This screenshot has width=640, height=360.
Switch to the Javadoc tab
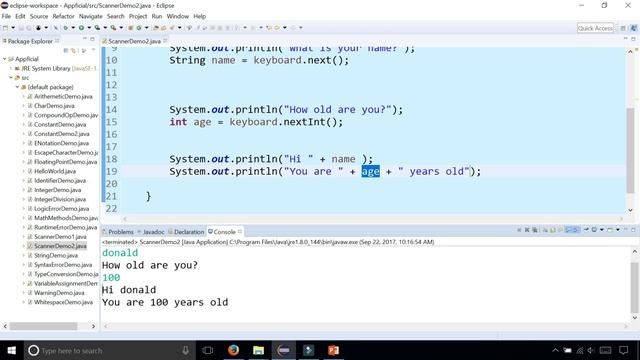point(151,232)
